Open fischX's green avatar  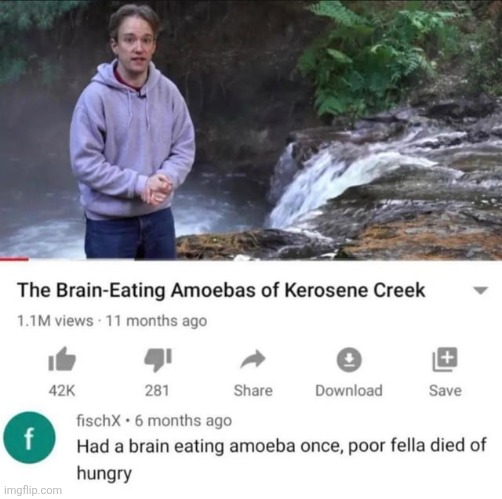(29, 438)
